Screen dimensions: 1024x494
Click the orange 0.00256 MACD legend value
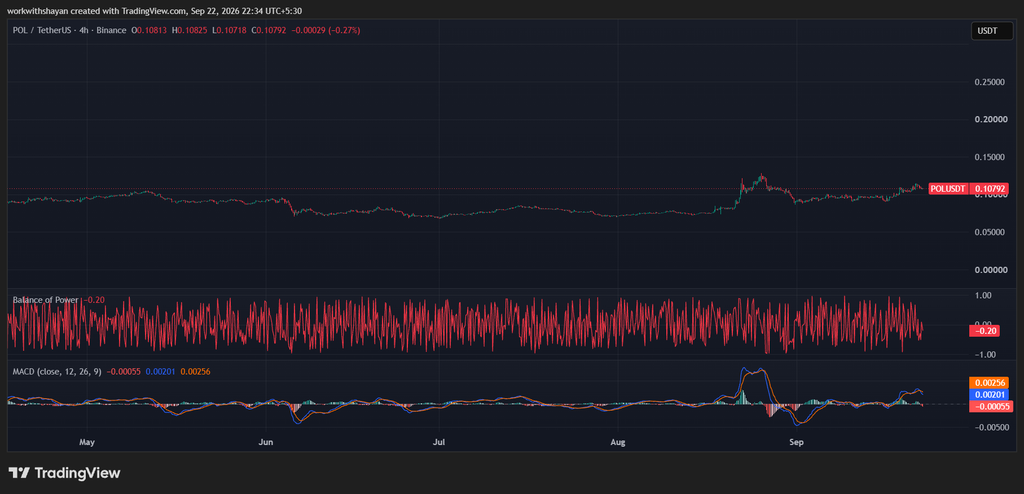pyautogui.click(x=195, y=371)
